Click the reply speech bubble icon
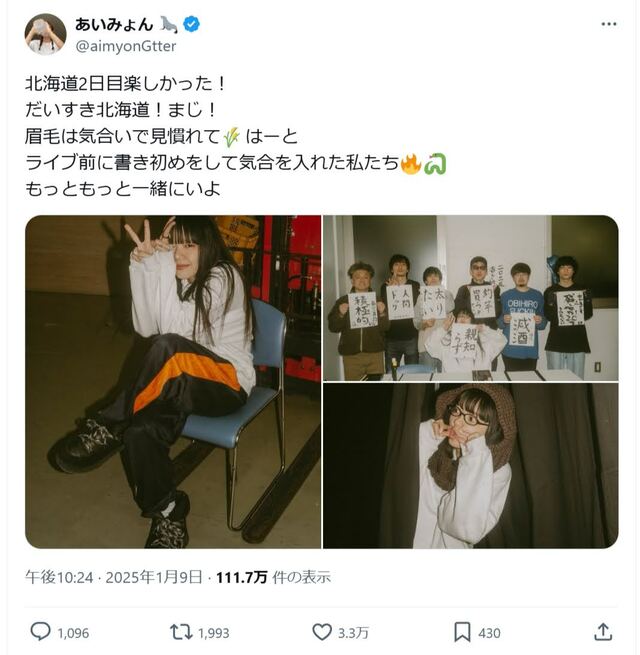Screen dimensions: 640x655 (x=41, y=632)
